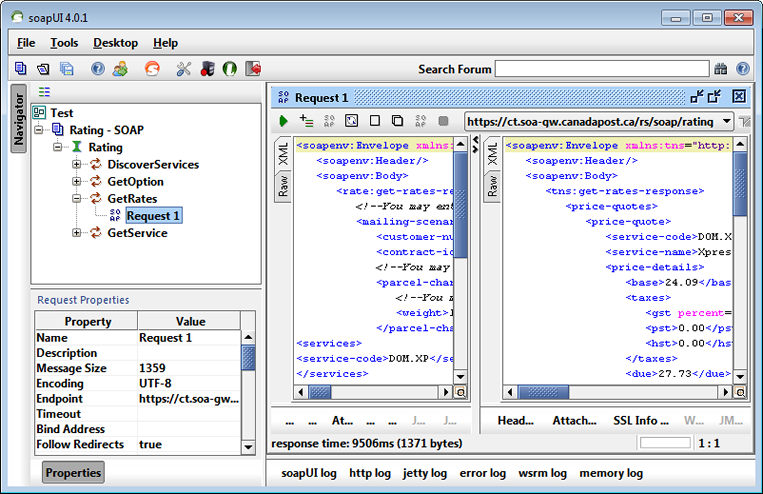Open the Navigator side tab
Image resolution: width=763 pixels, height=494 pixels.
coord(18,119)
